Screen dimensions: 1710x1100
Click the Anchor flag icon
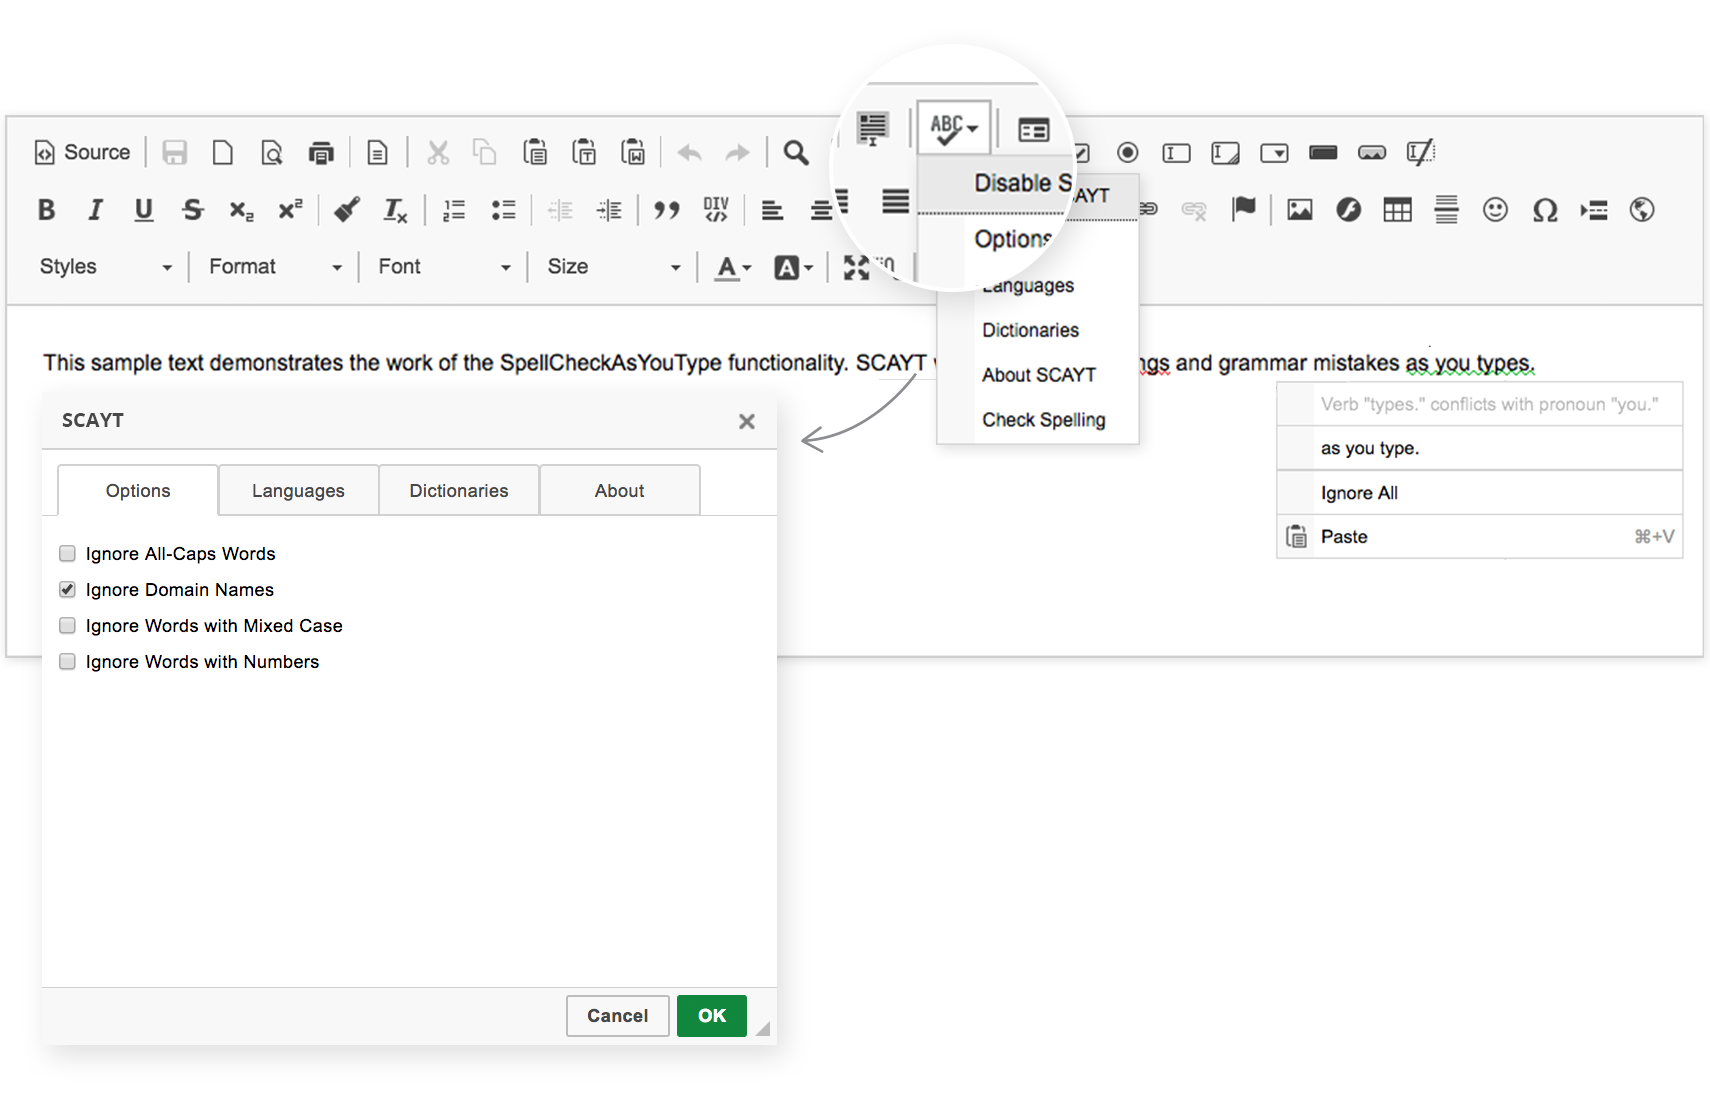[x=1244, y=209]
